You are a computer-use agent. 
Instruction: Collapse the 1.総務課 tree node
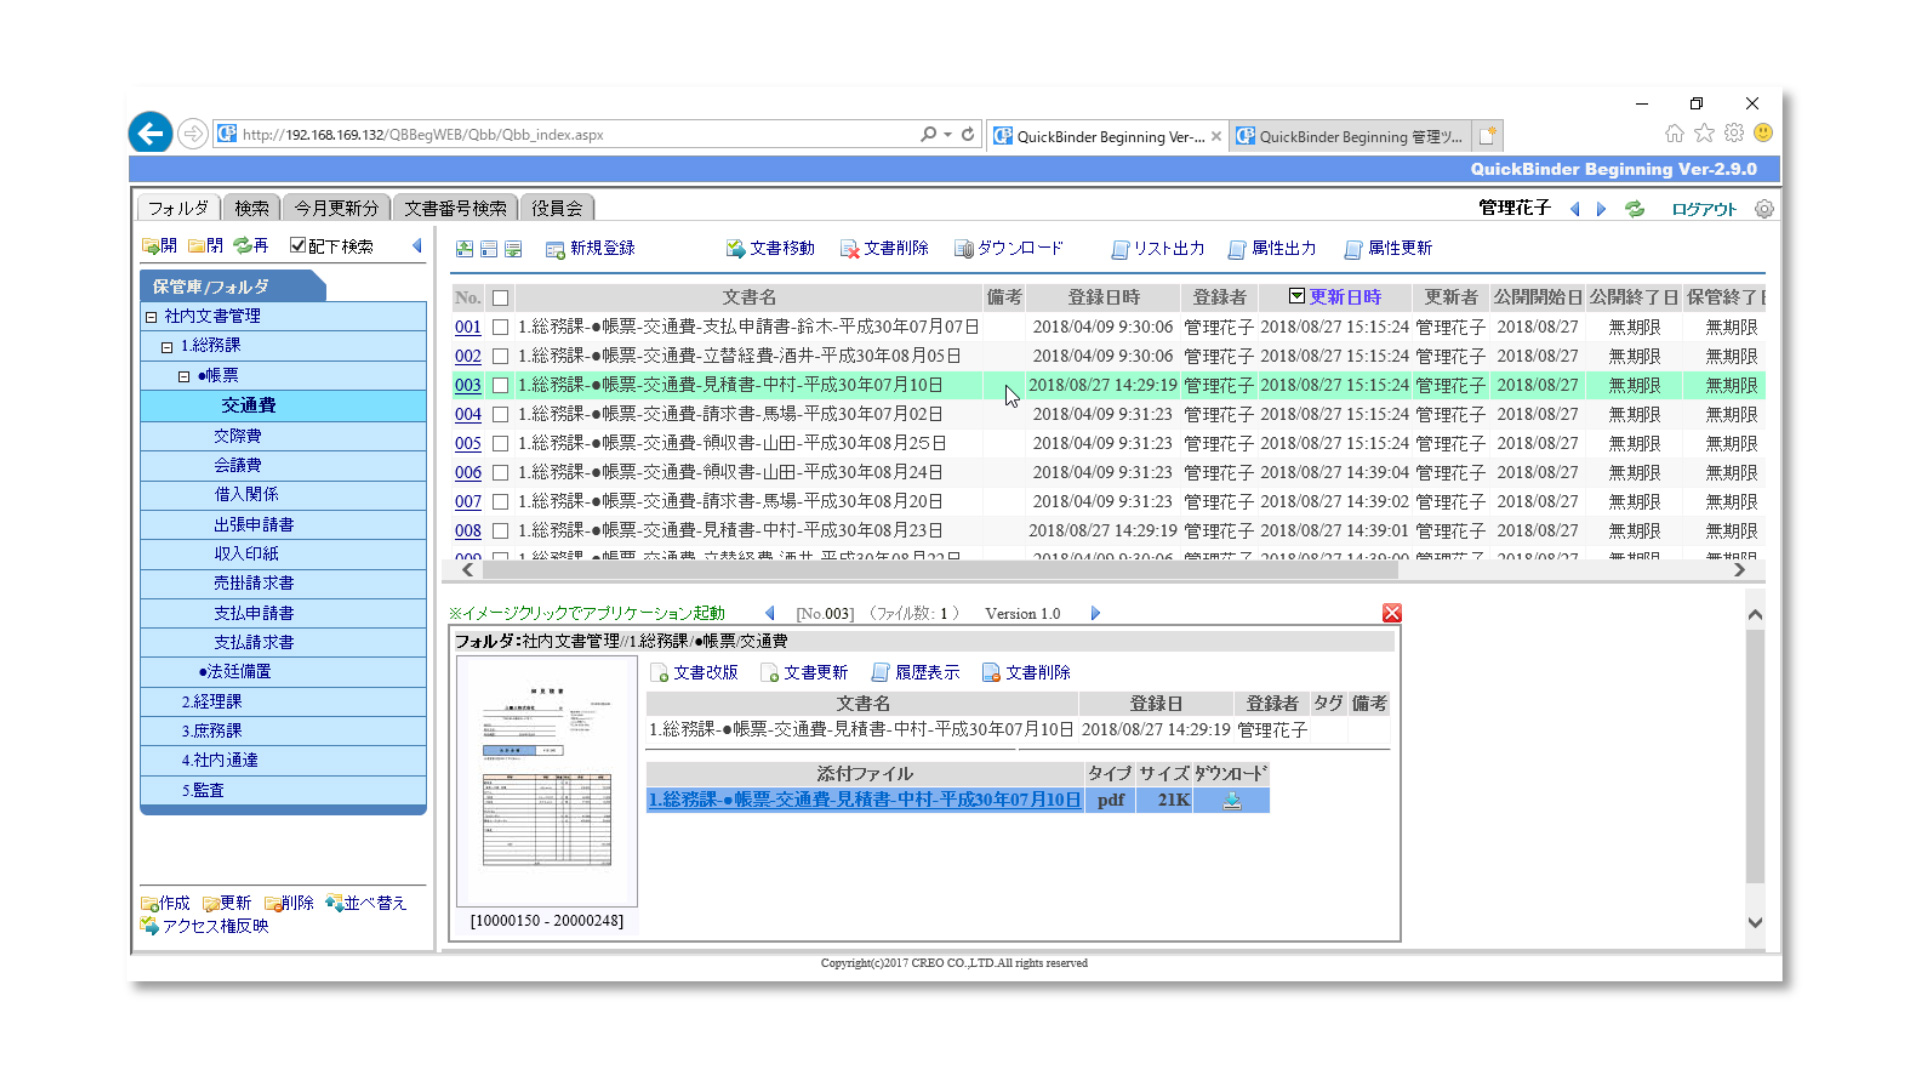coord(167,347)
